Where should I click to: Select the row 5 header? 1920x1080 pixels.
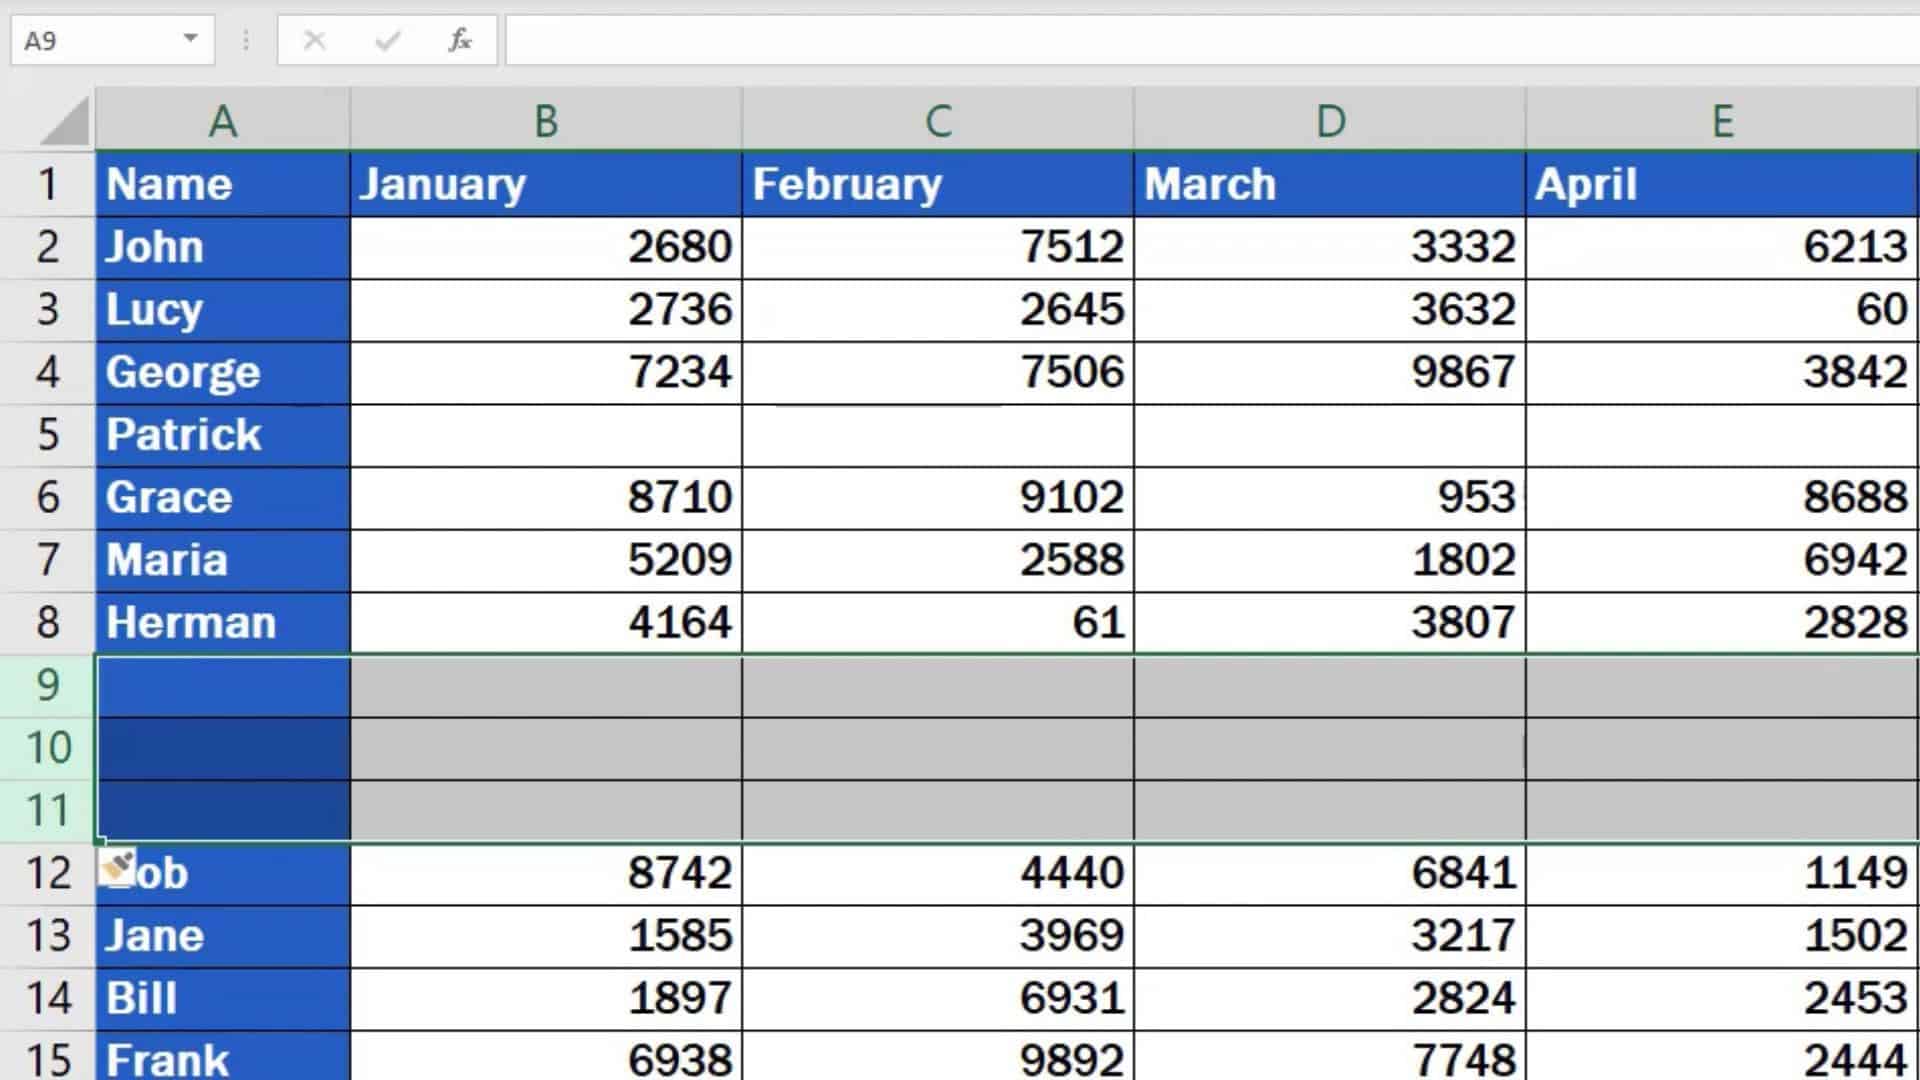[47, 435]
